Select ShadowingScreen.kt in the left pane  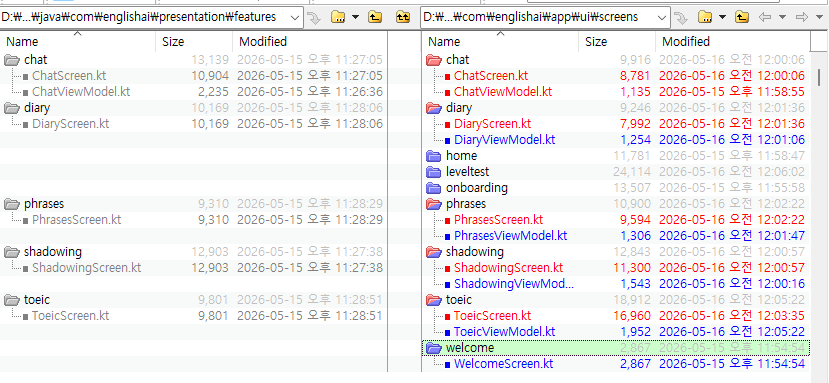click(x=87, y=268)
